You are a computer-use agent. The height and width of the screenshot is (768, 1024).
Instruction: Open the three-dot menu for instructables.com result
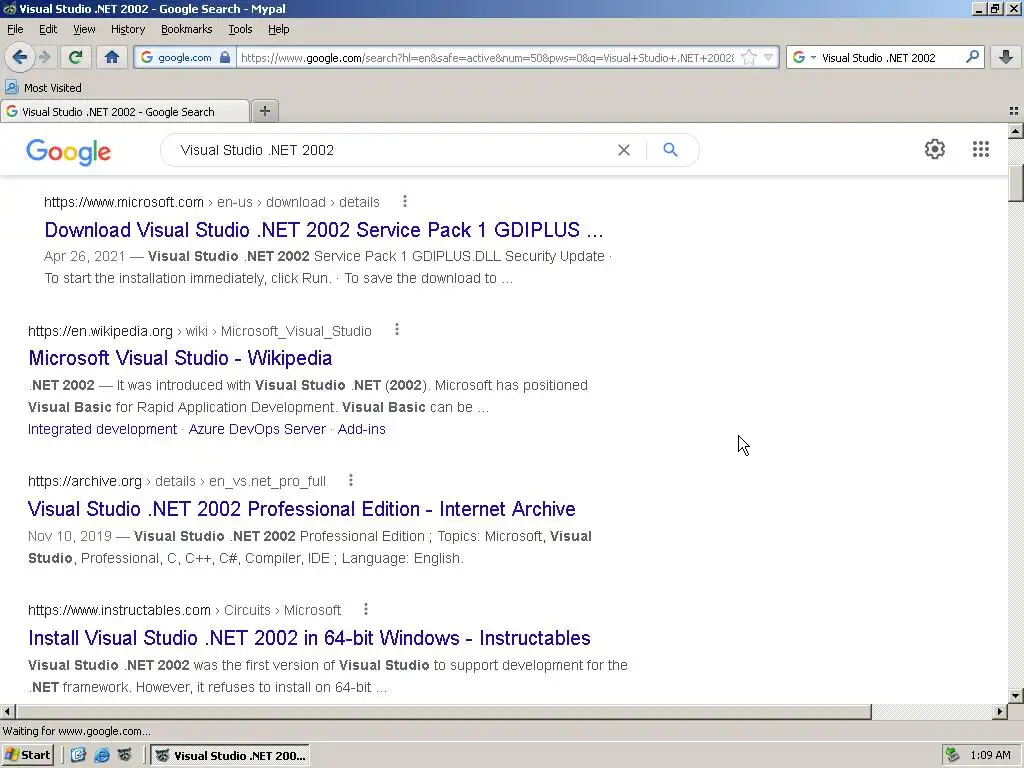click(366, 609)
